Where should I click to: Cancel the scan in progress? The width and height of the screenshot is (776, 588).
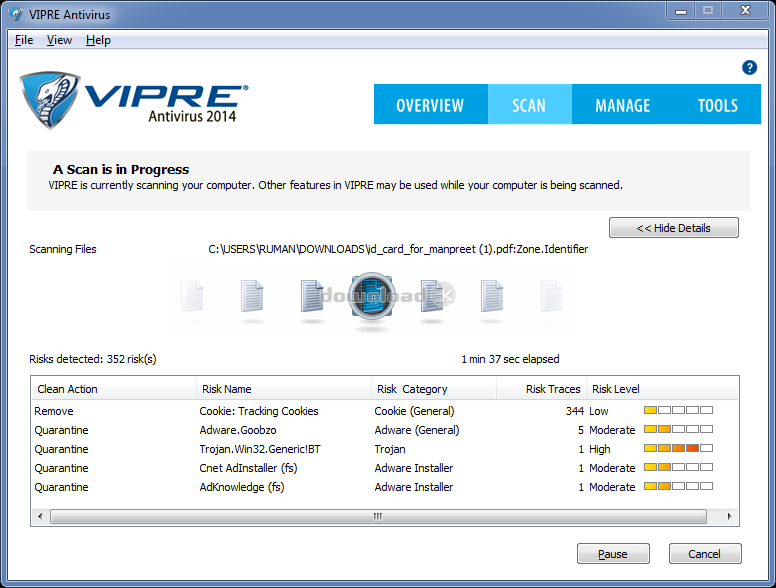tap(705, 554)
